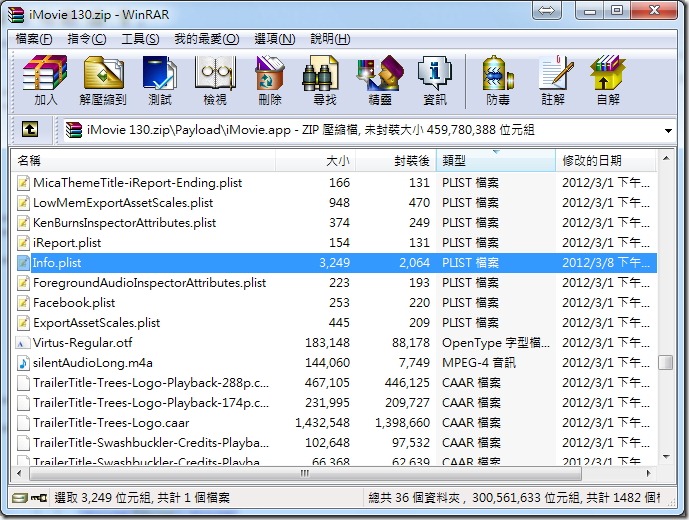Select ExportAssetScales.plist file name
This screenshot has height=520, width=689.
tap(96, 323)
